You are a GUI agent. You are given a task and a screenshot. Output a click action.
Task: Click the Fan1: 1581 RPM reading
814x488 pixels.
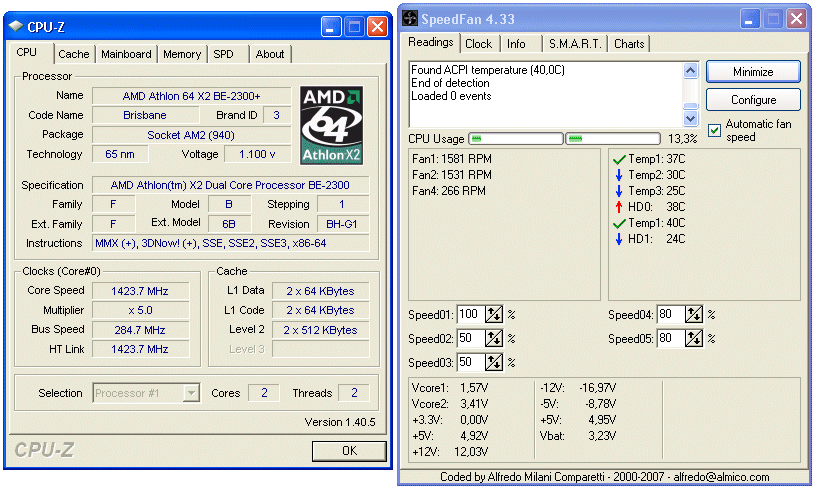click(x=452, y=159)
